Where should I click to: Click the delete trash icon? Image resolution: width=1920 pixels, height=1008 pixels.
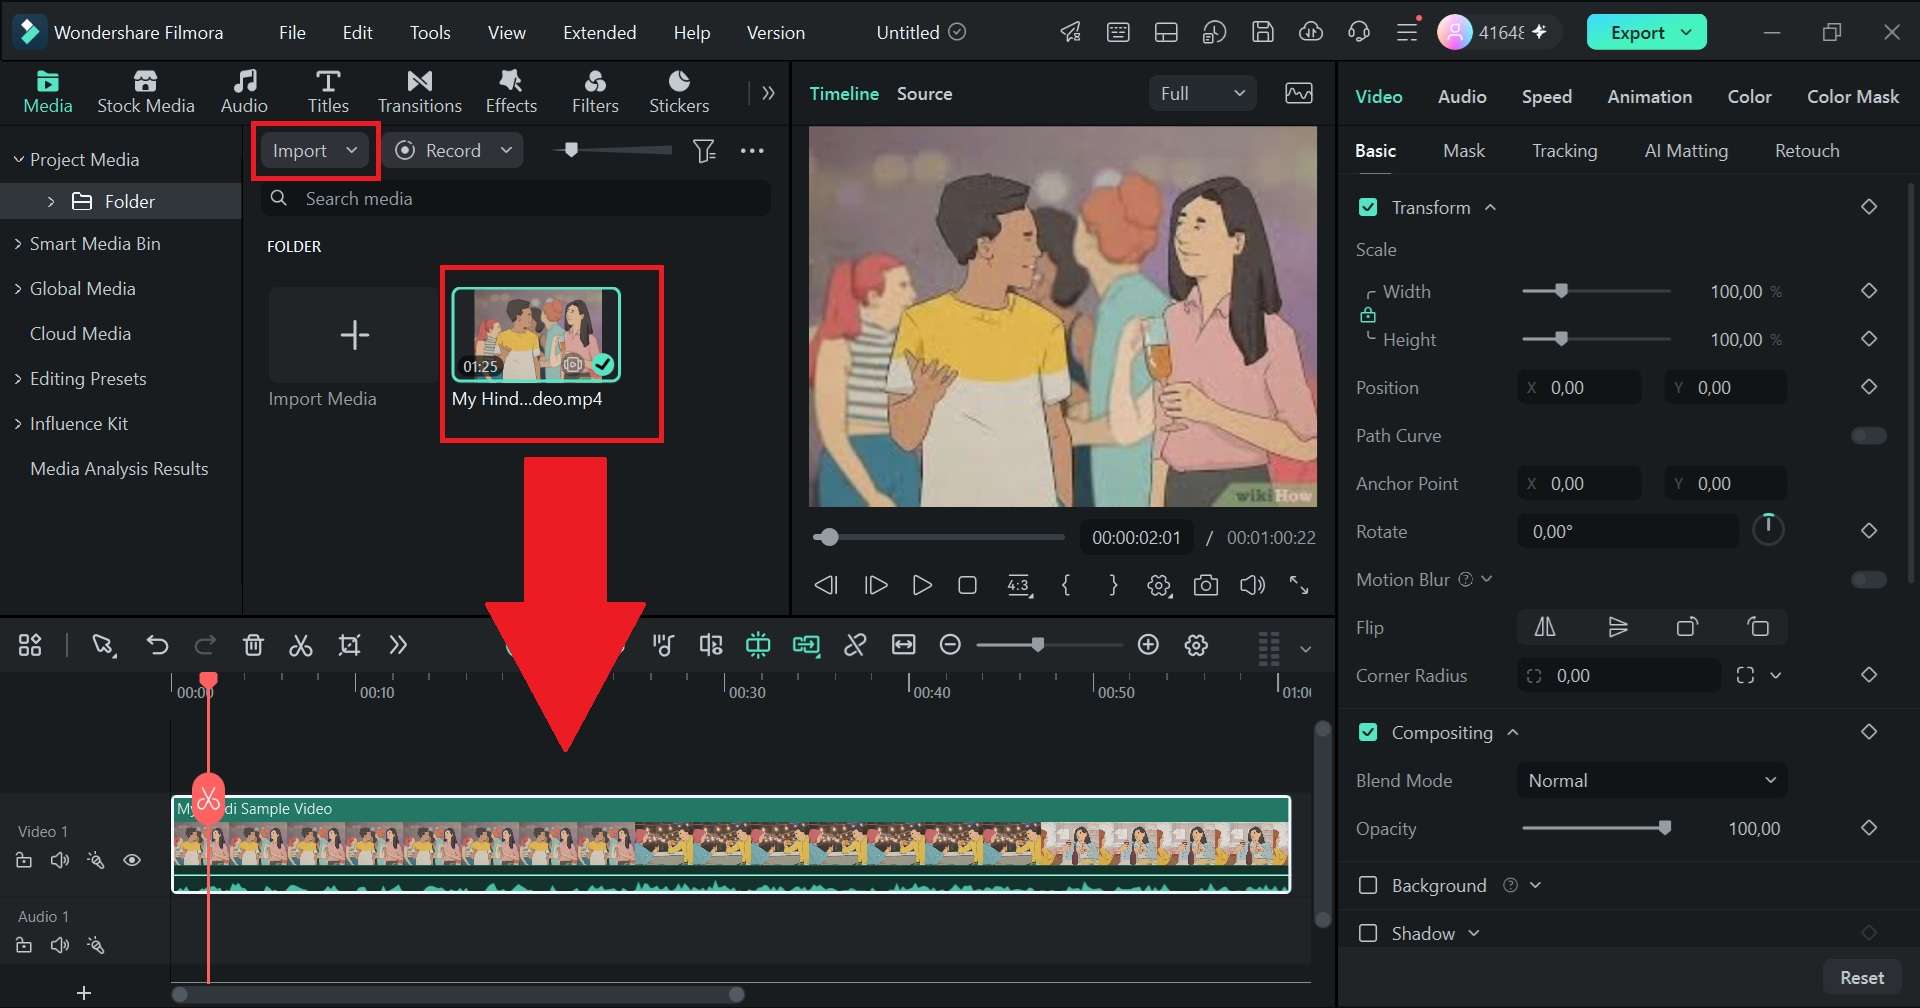coord(253,645)
